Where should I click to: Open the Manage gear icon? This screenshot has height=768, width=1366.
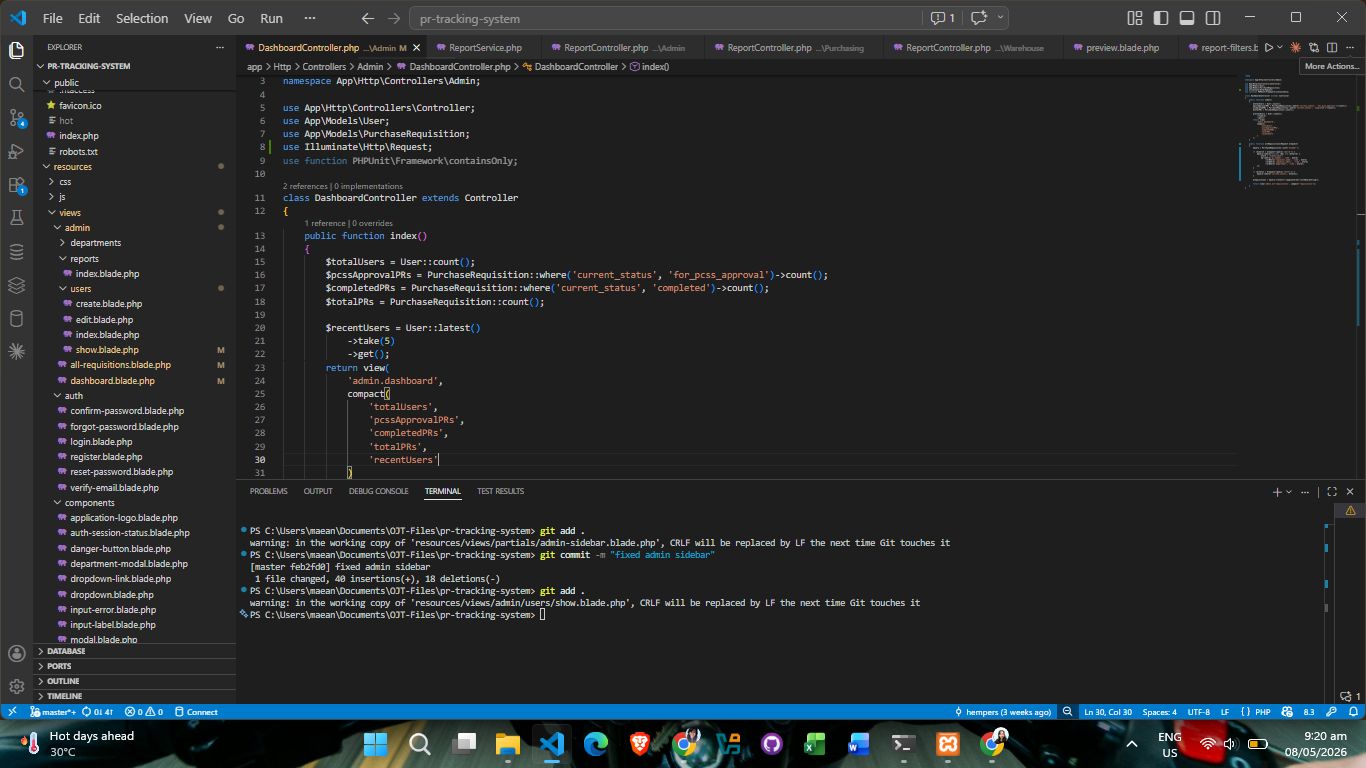point(16,686)
